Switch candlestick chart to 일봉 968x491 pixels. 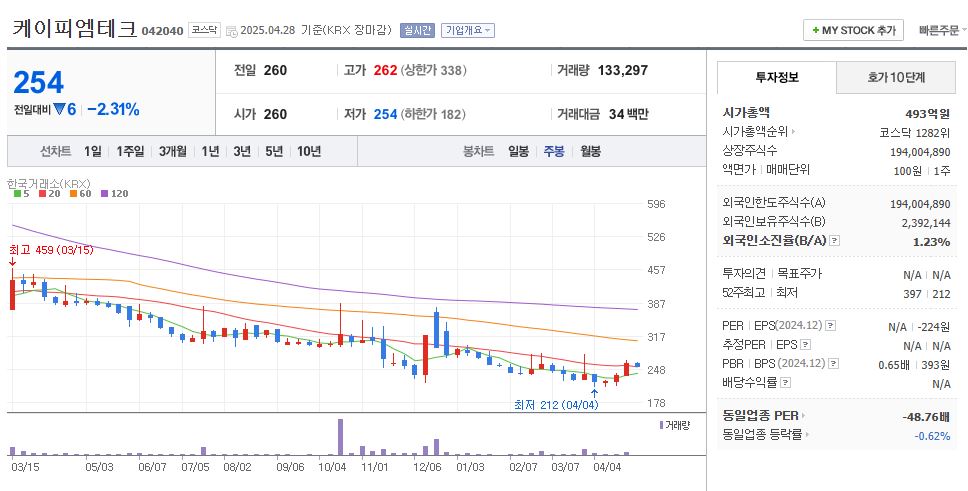[x=519, y=151]
